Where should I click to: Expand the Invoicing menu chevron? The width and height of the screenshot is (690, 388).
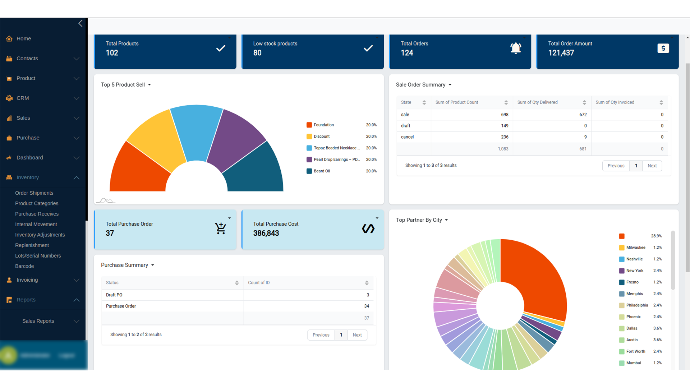77,280
